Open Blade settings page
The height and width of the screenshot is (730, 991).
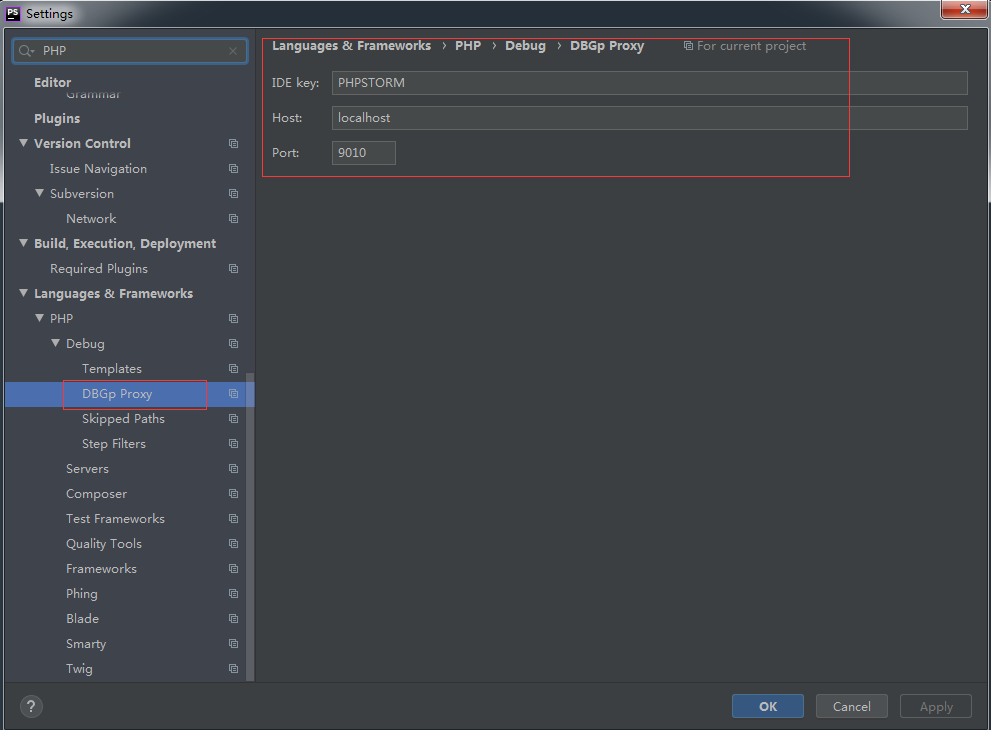(82, 619)
